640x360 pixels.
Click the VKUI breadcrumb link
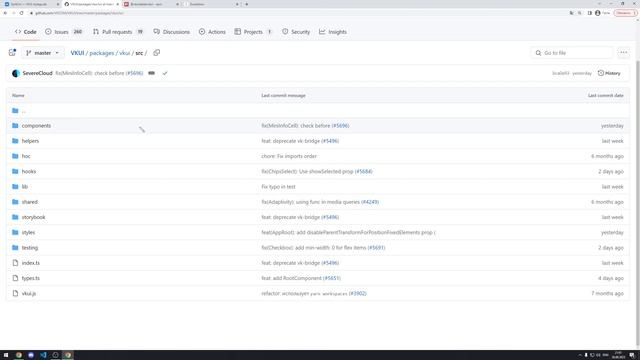[x=77, y=53]
